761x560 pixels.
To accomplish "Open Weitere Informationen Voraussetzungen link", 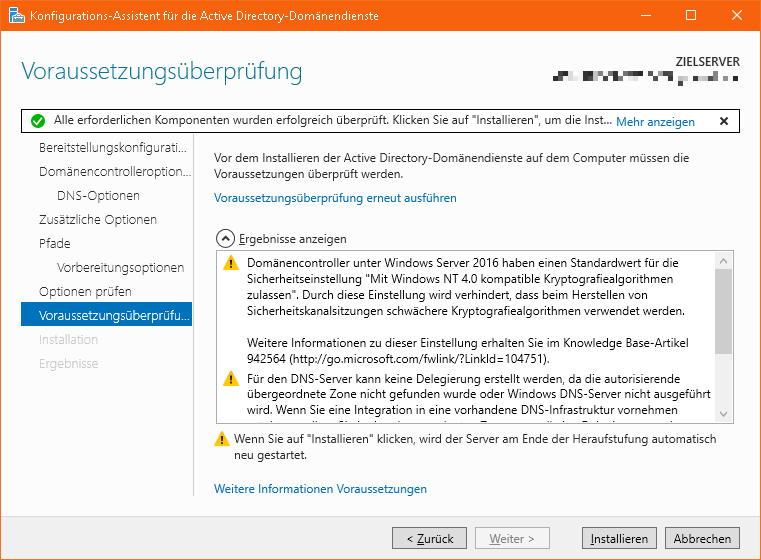I will (320, 489).
